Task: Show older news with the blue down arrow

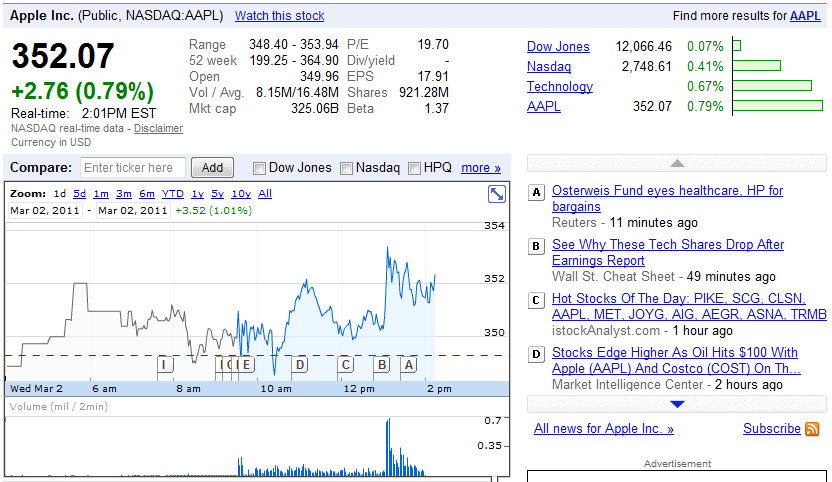Action: click(677, 404)
